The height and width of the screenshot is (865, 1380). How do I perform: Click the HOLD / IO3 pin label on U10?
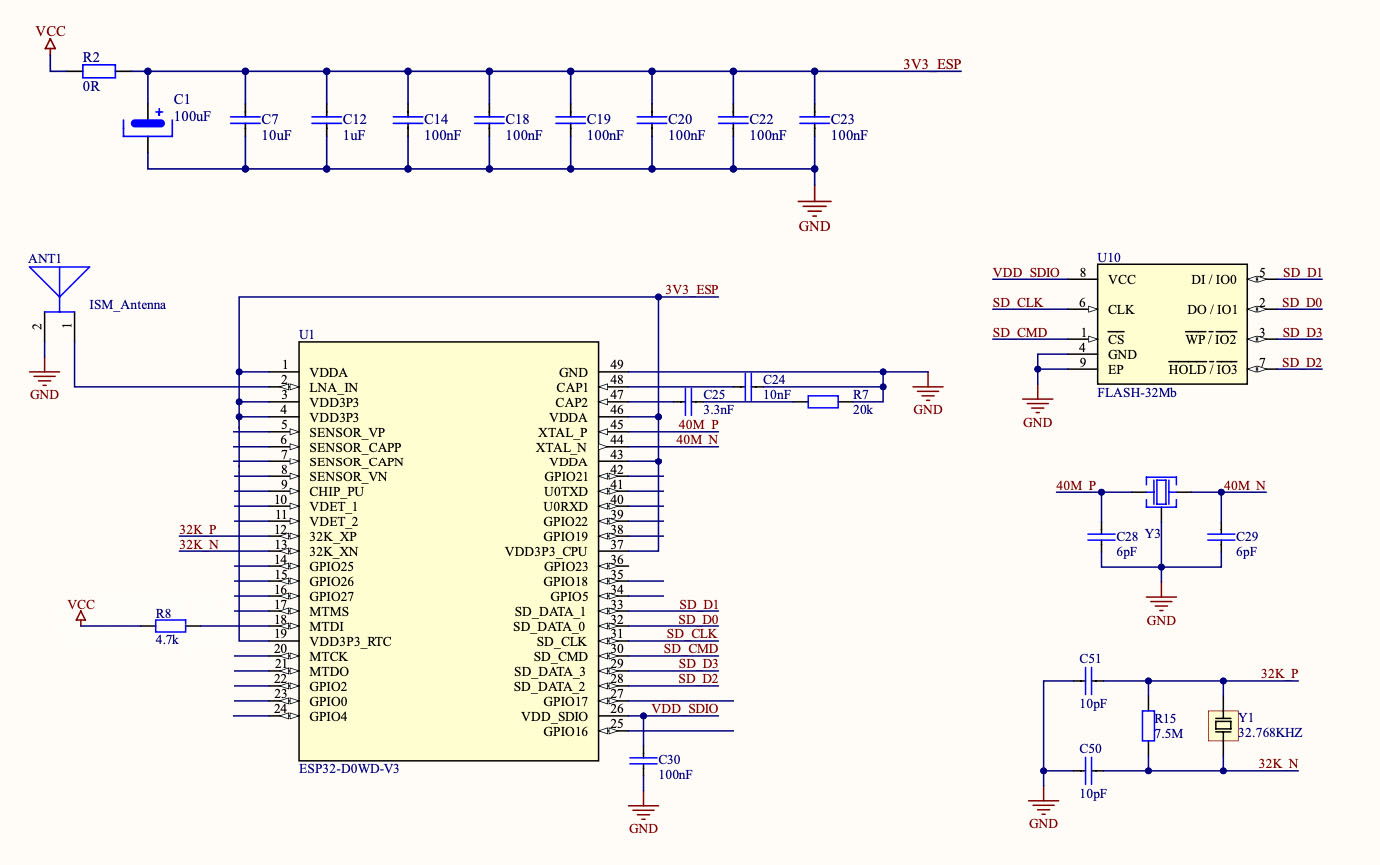1203,370
